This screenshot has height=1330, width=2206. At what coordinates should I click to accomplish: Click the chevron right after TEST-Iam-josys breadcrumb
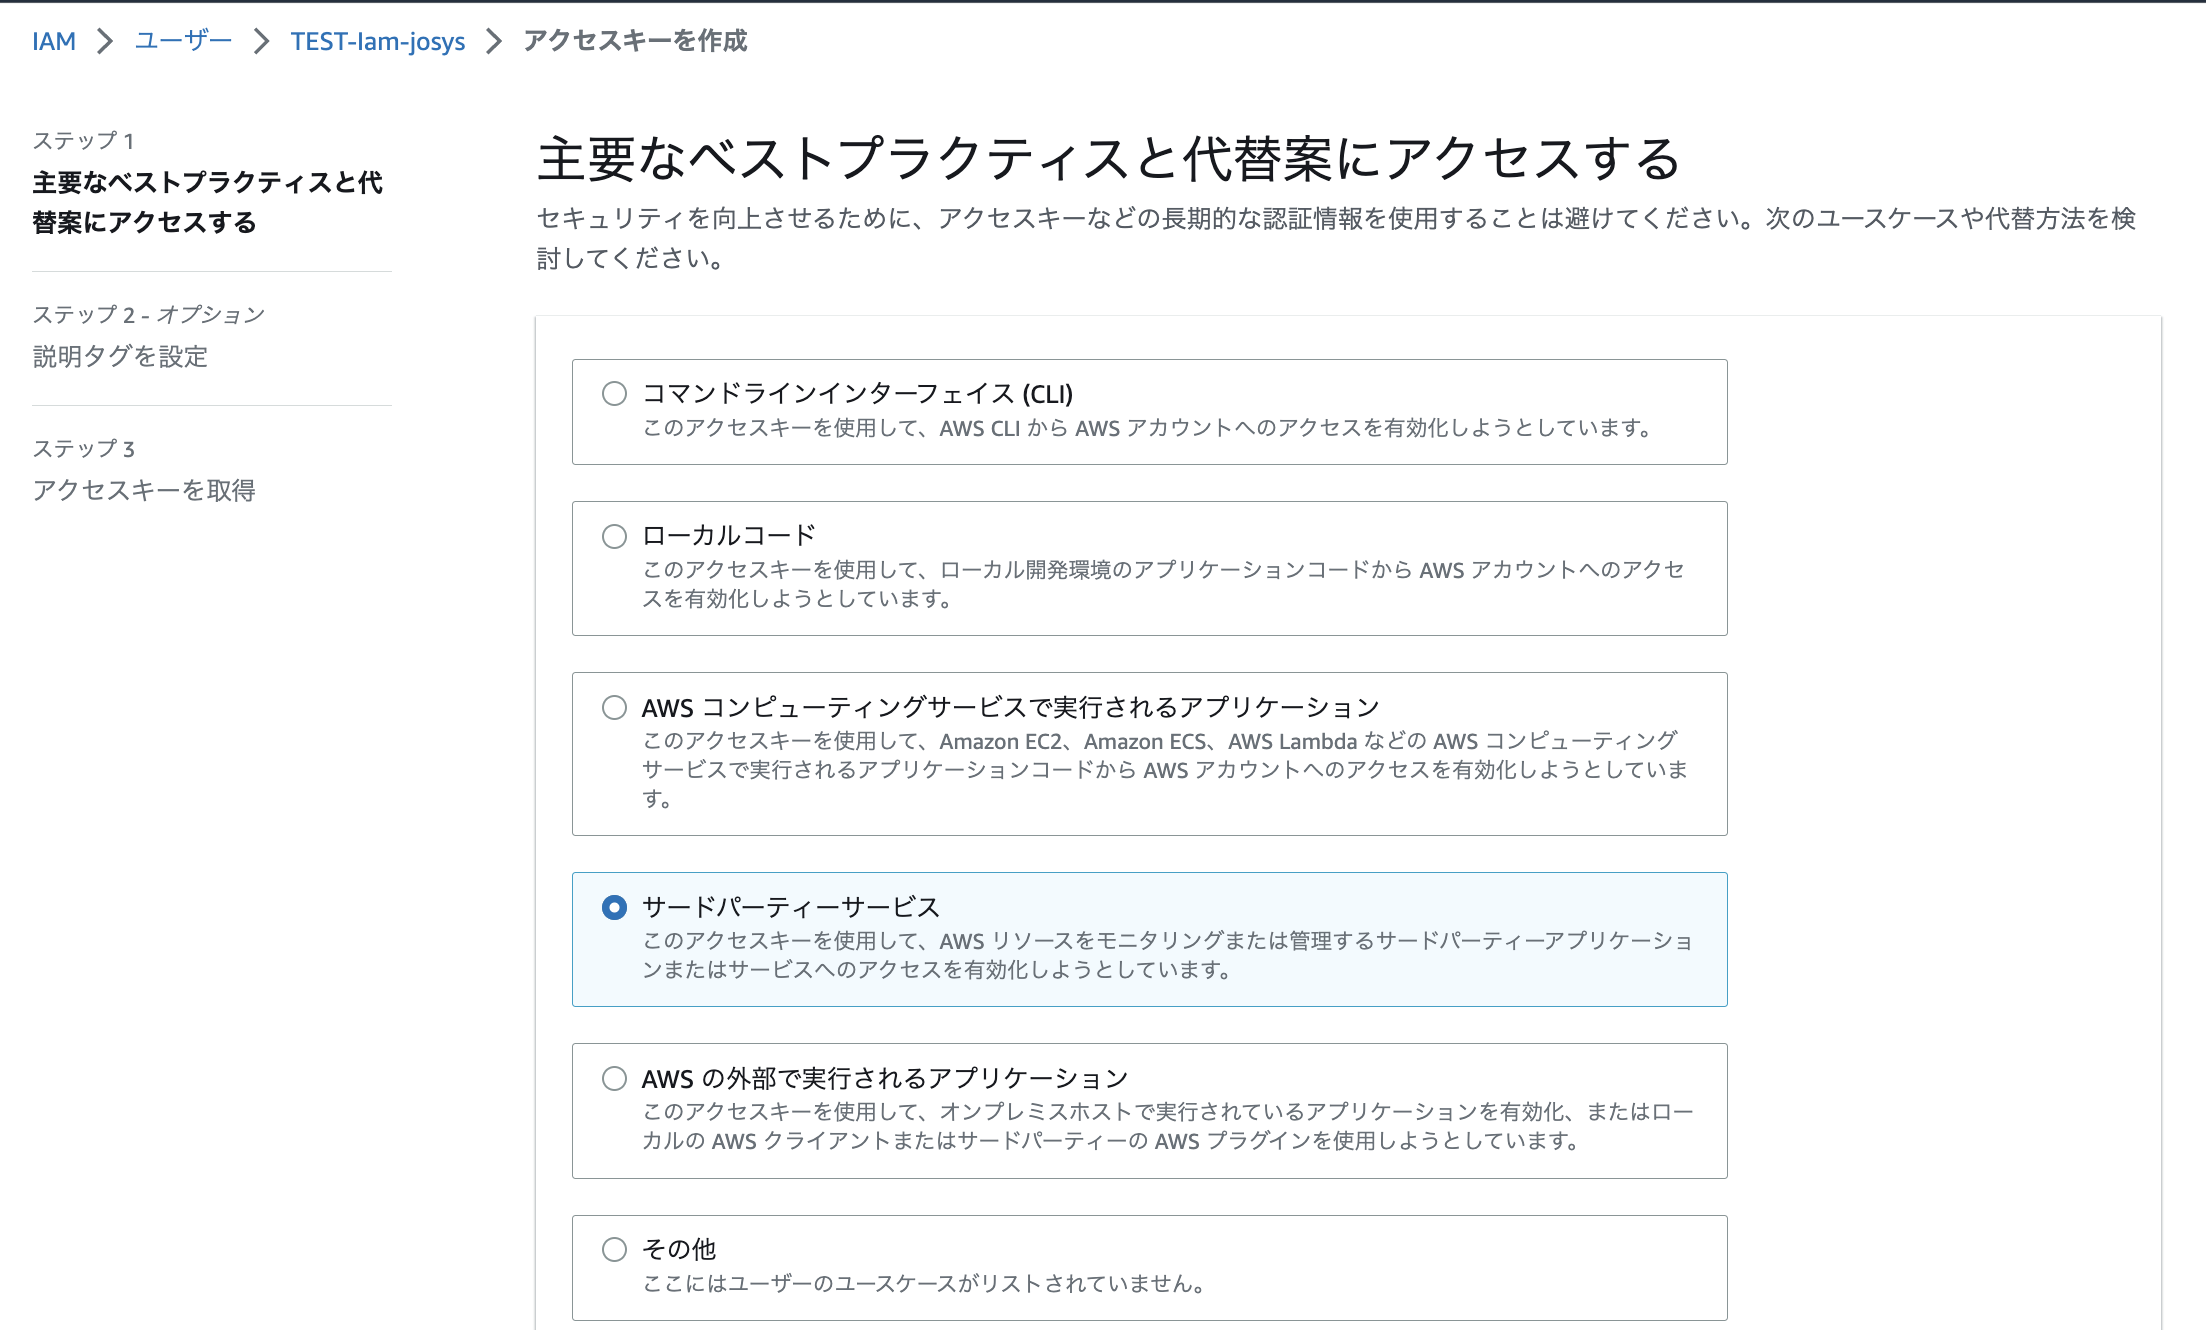(x=494, y=41)
